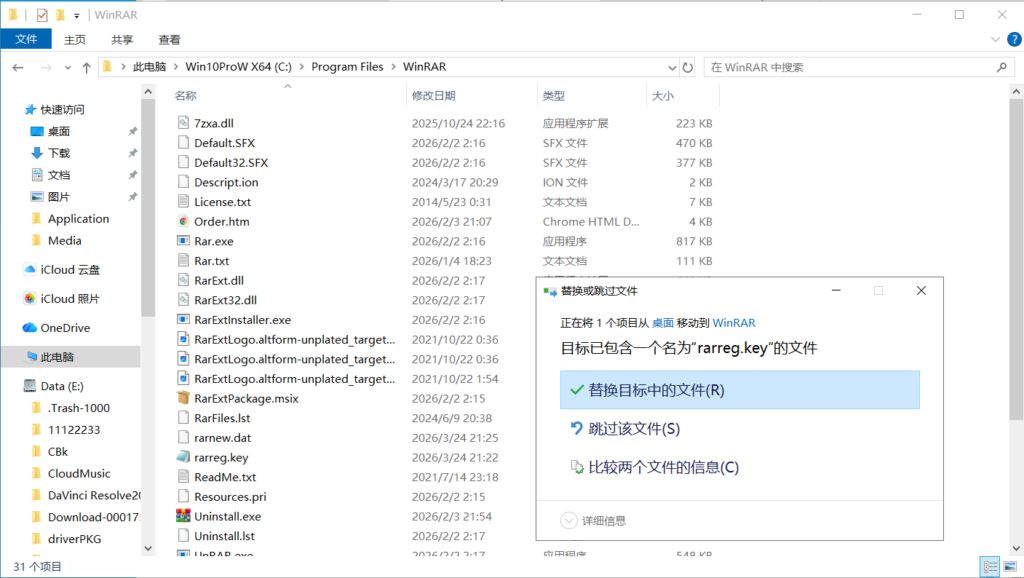Open the 查看 ribbon tab
The height and width of the screenshot is (578, 1024).
tap(169, 40)
